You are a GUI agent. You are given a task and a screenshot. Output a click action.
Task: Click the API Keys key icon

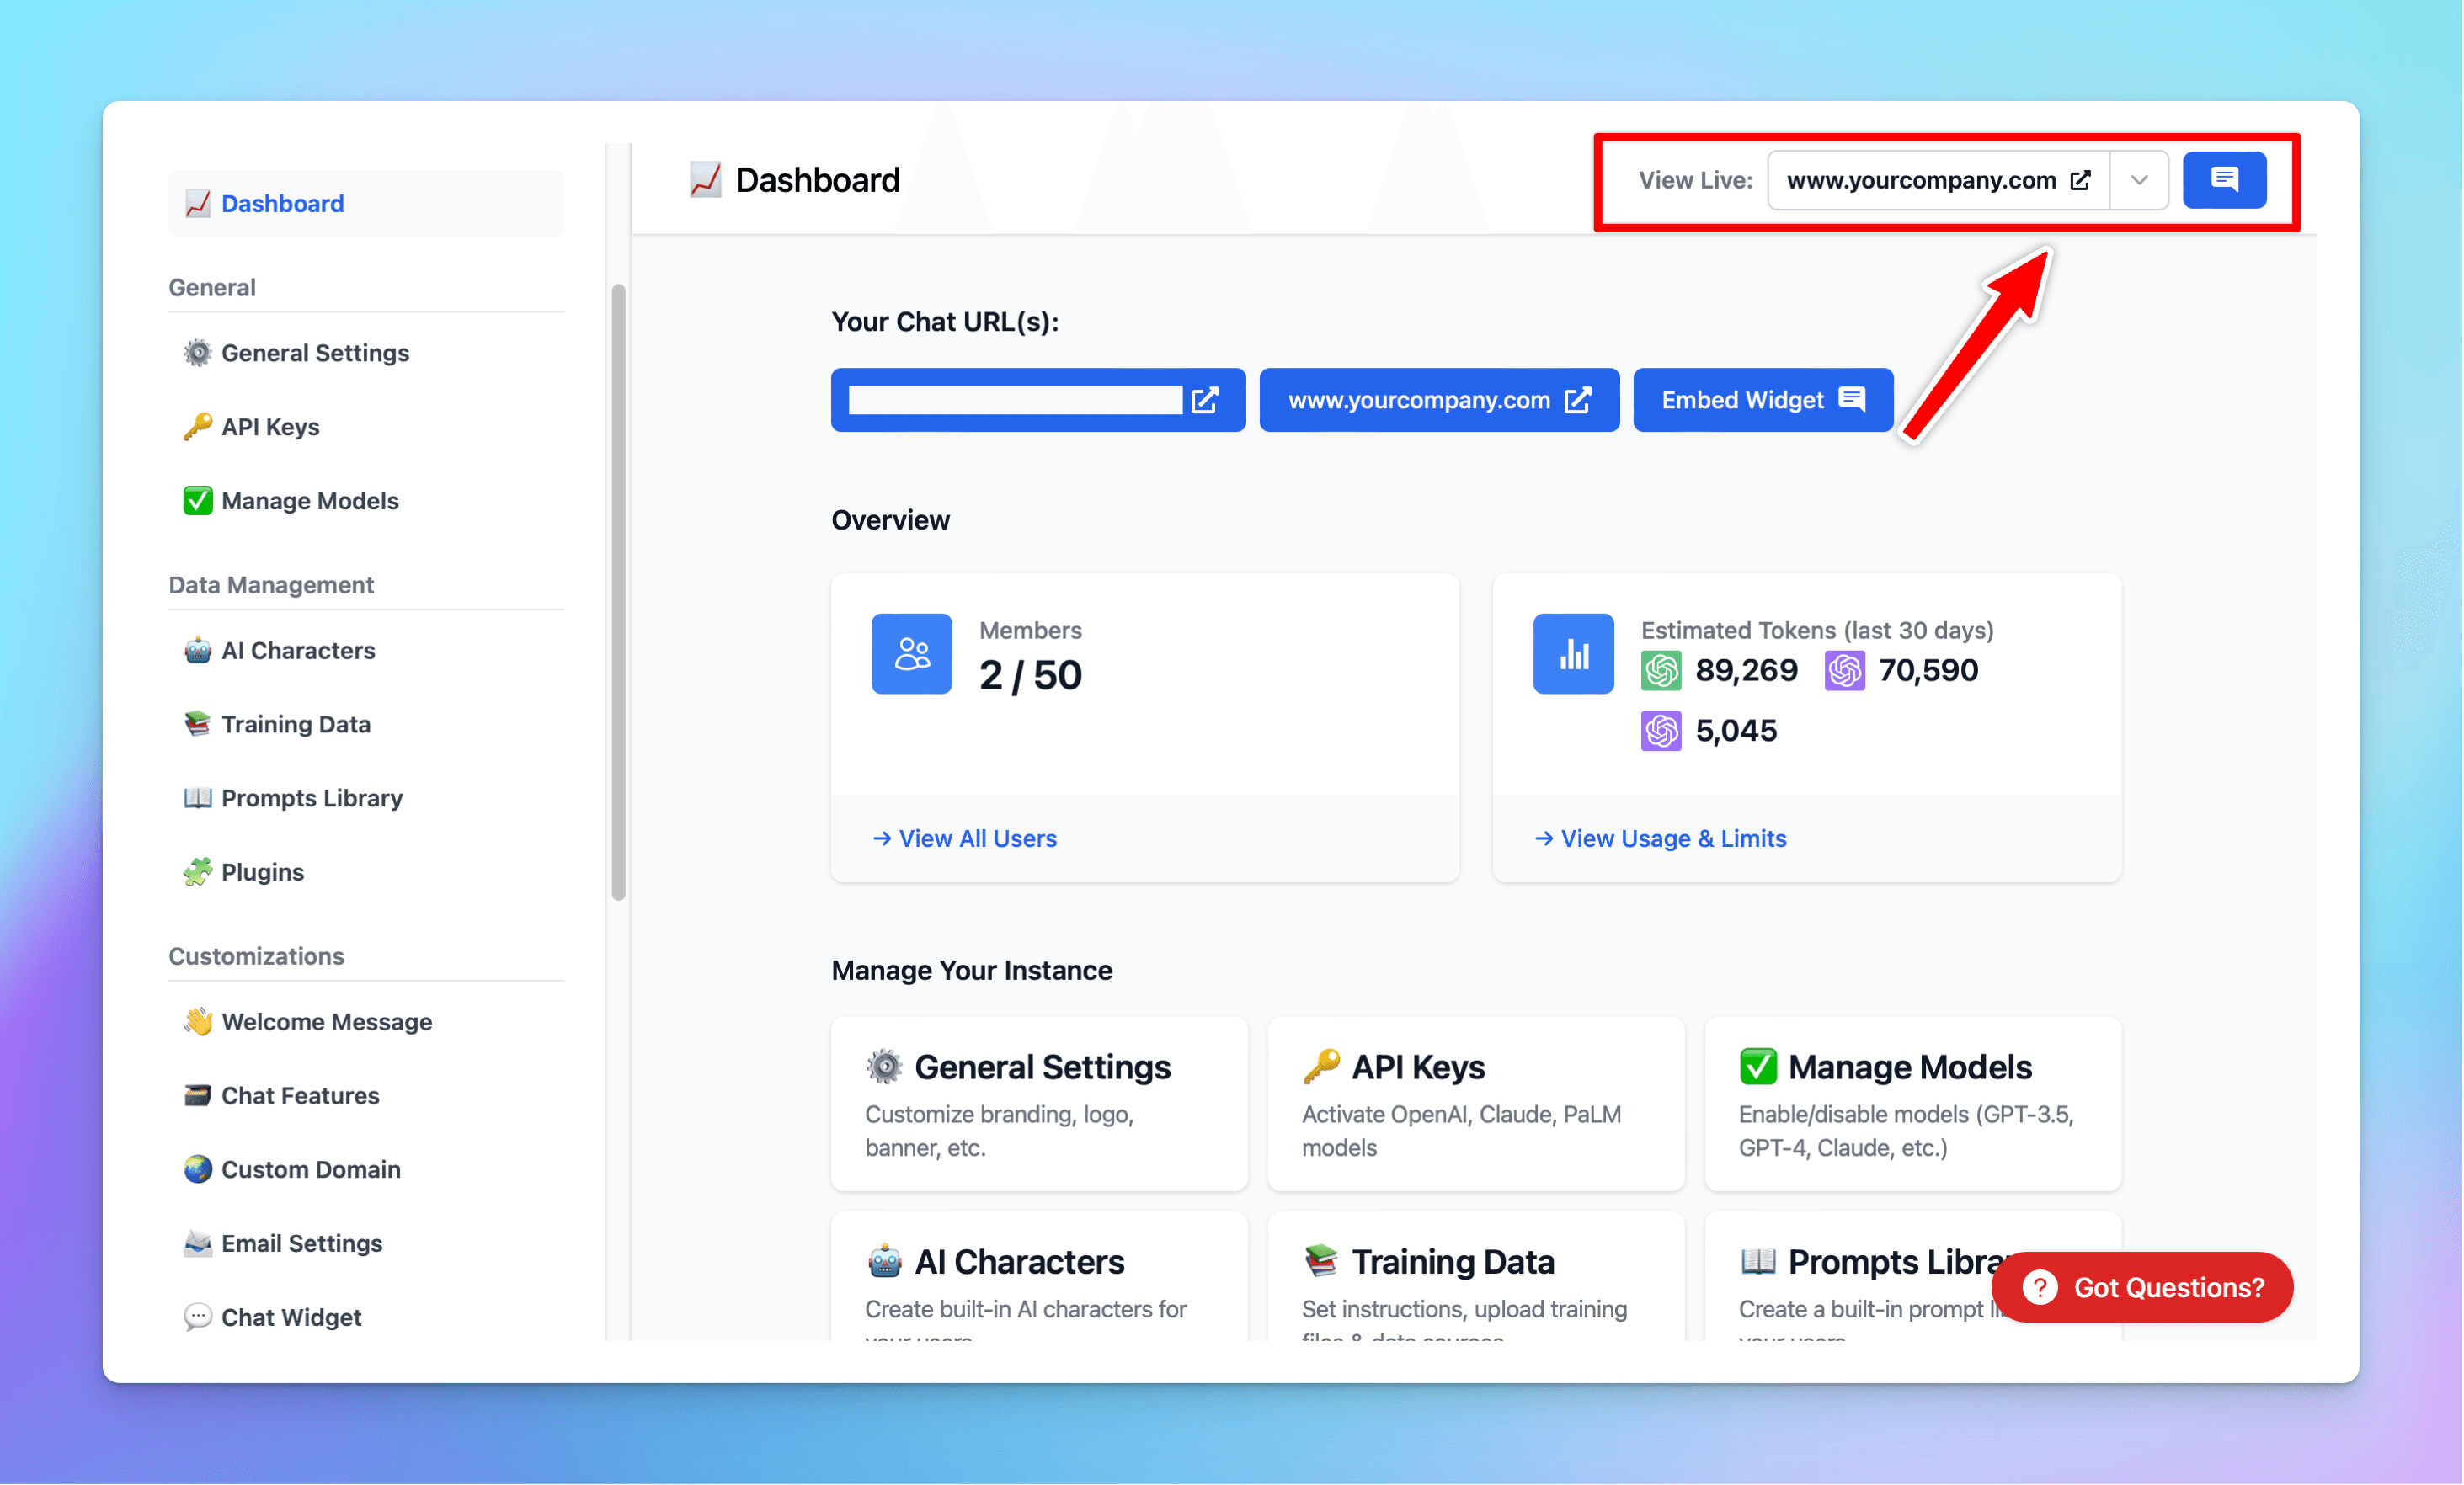pyautogui.click(x=197, y=426)
